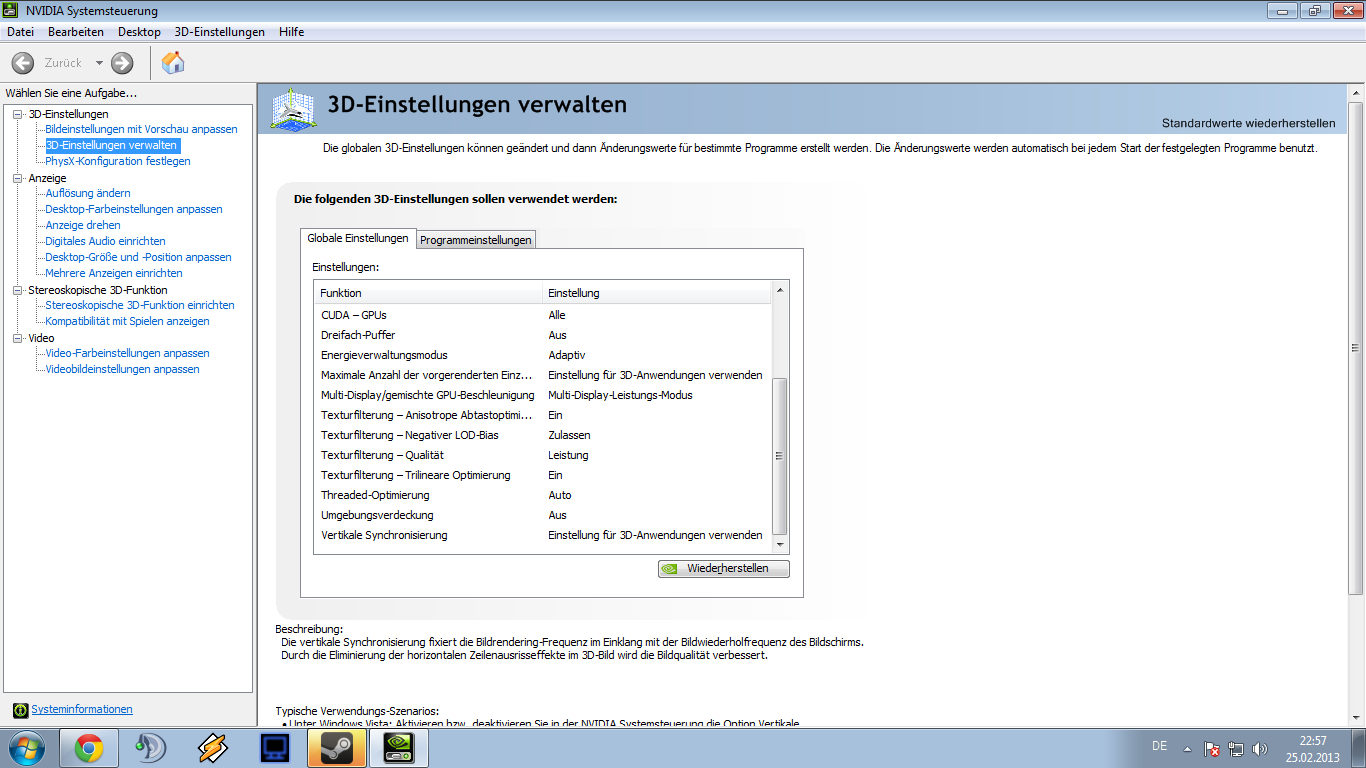Collapse the Anzeige tree node
1366x768 pixels.
click(x=17, y=178)
